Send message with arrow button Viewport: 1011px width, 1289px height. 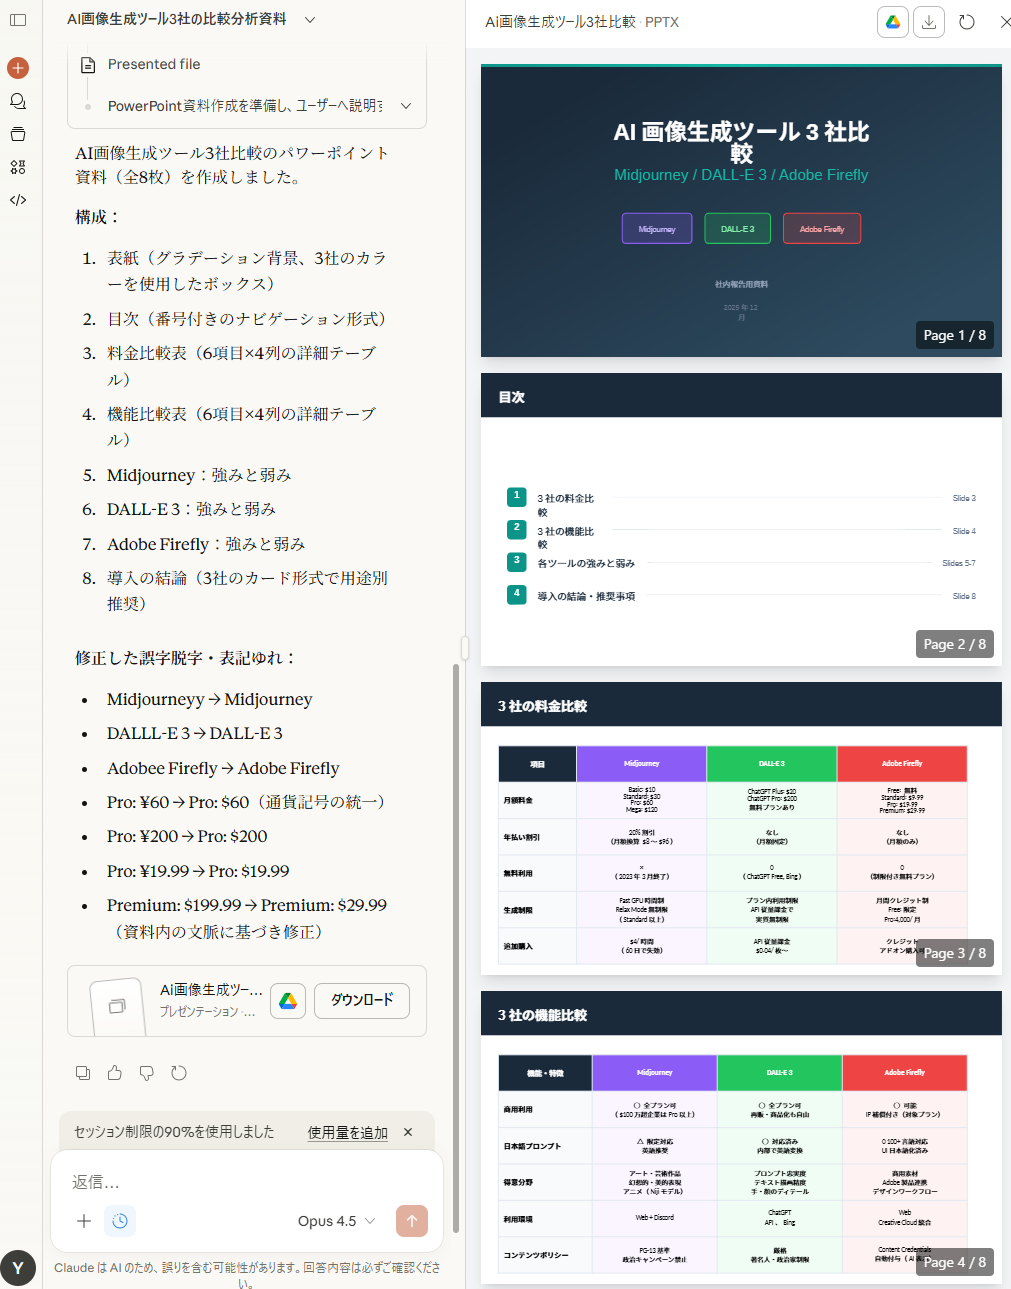pyautogui.click(x=412, y=1221)
